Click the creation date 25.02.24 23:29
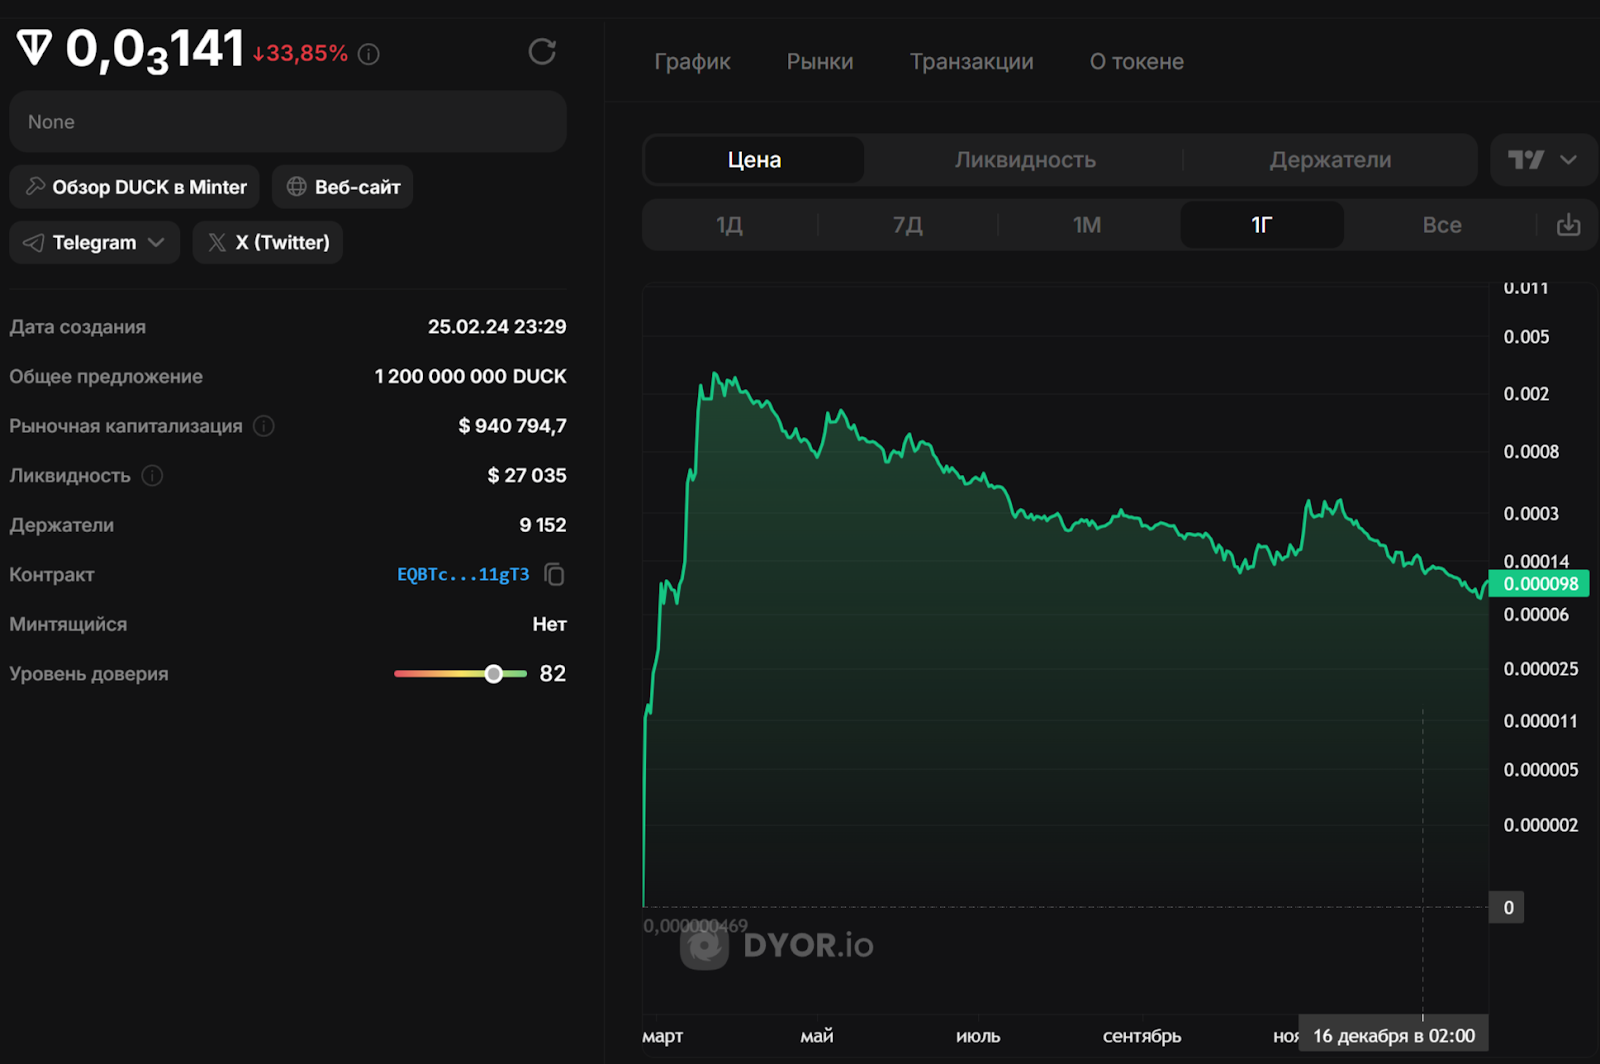Screen dimensions: 1600x1064 497,327
